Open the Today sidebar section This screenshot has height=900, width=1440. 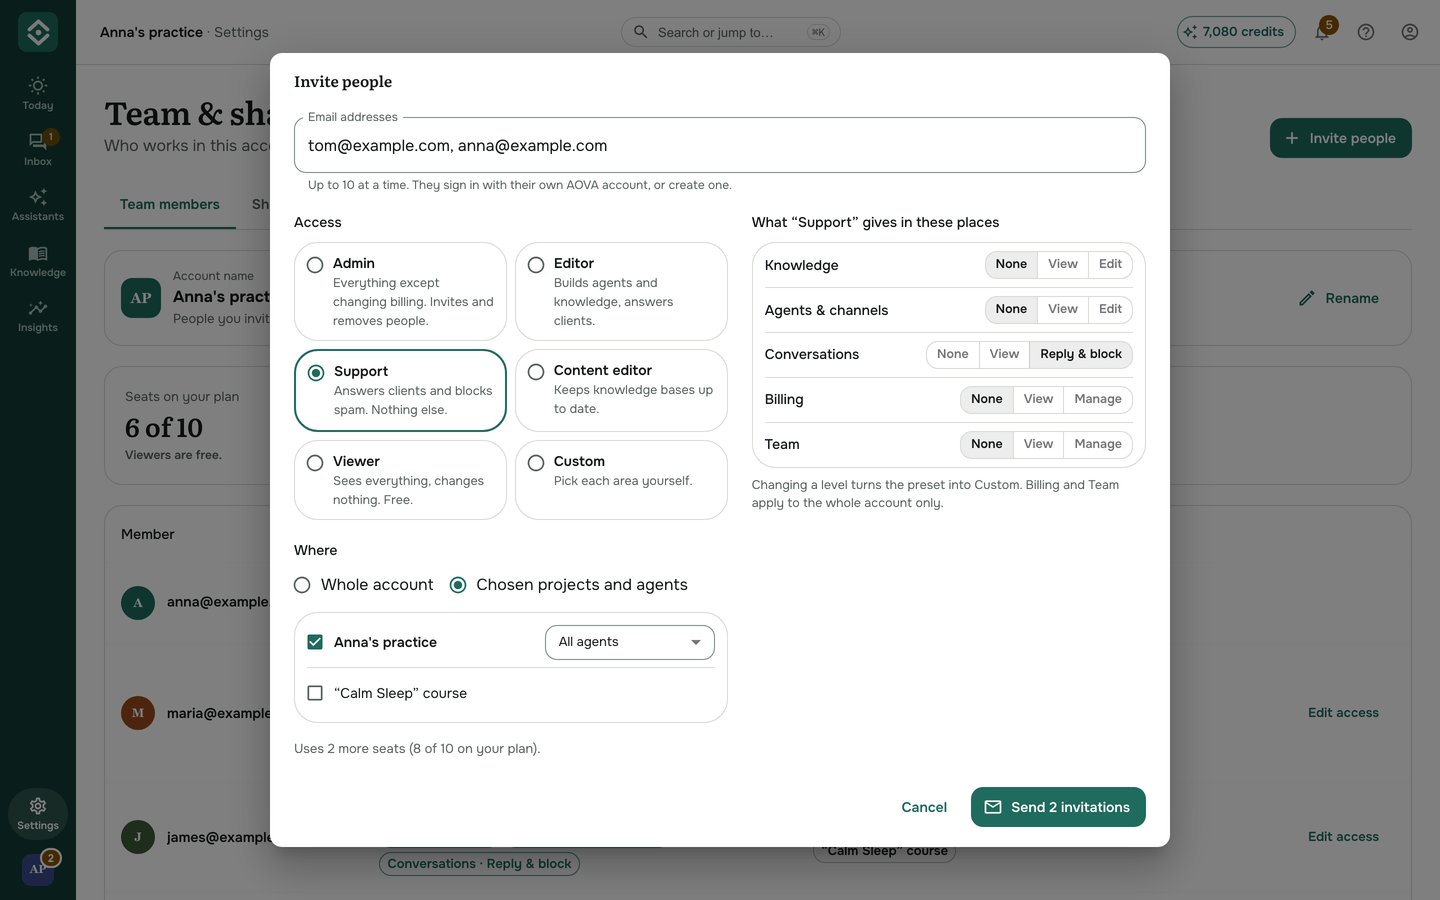(x=38, y=93)
